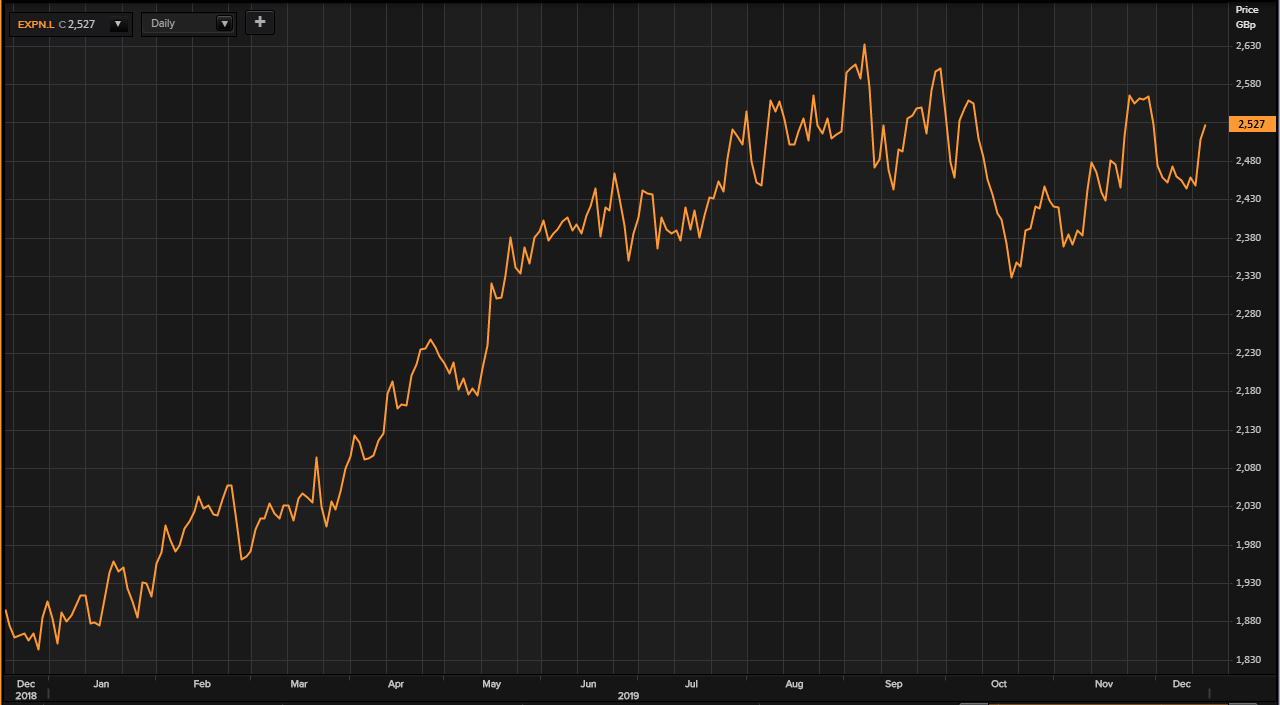Click the 2,580 price axis label
The width and height of the screenshot is (1280, 705).
tap(1249, 84)
